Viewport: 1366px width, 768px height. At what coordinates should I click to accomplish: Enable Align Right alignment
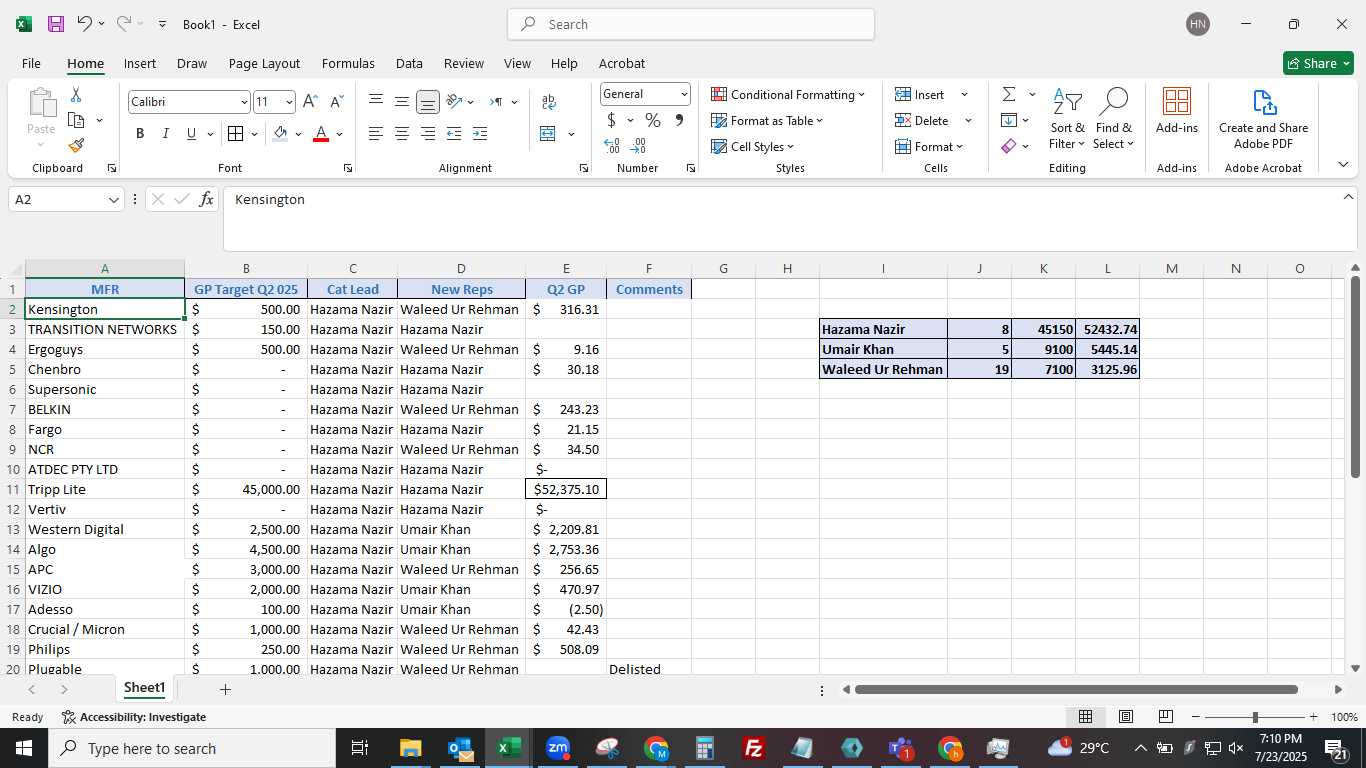coord(428,133)
